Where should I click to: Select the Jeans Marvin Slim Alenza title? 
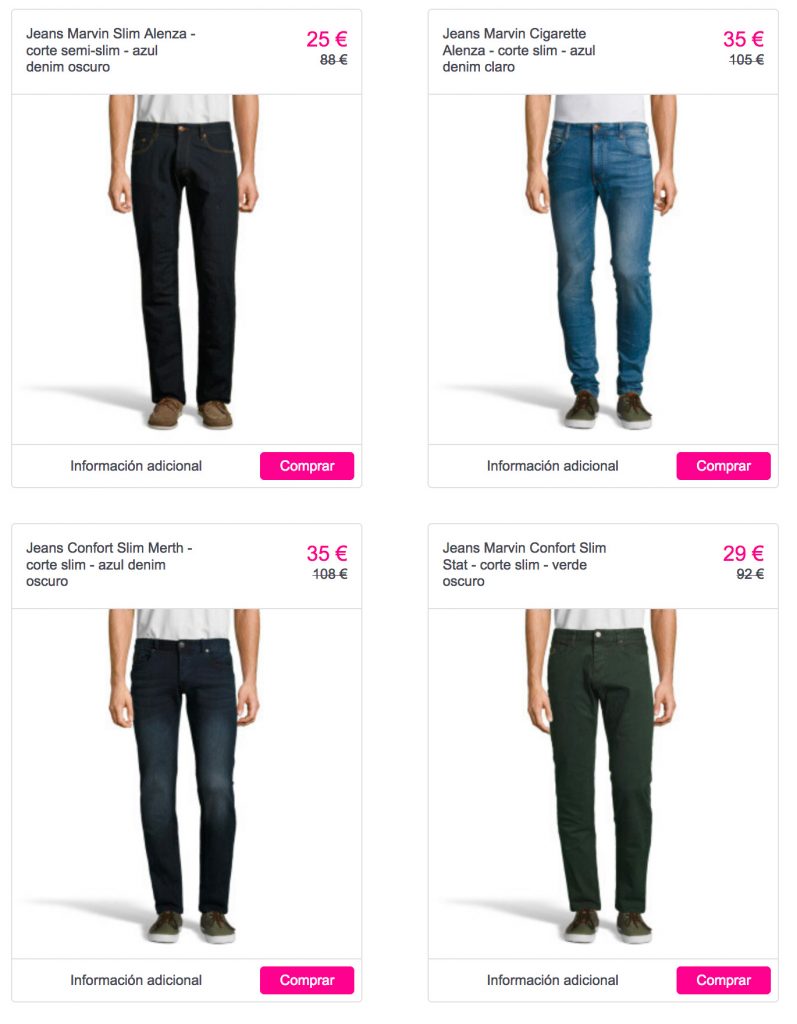110,50
